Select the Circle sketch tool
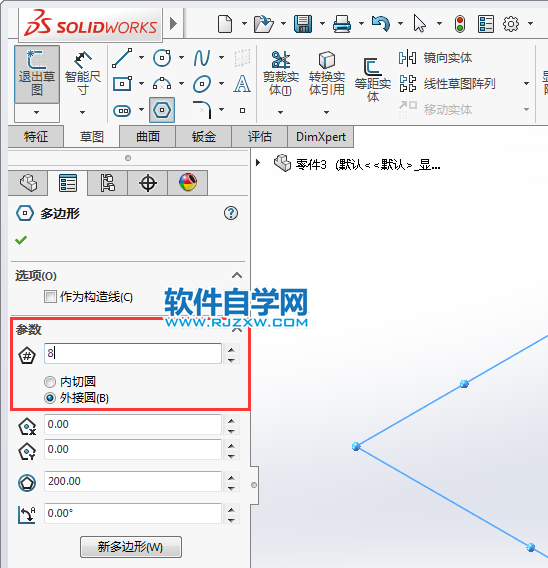This screenshot has height=568, width=548. point(162,58)
